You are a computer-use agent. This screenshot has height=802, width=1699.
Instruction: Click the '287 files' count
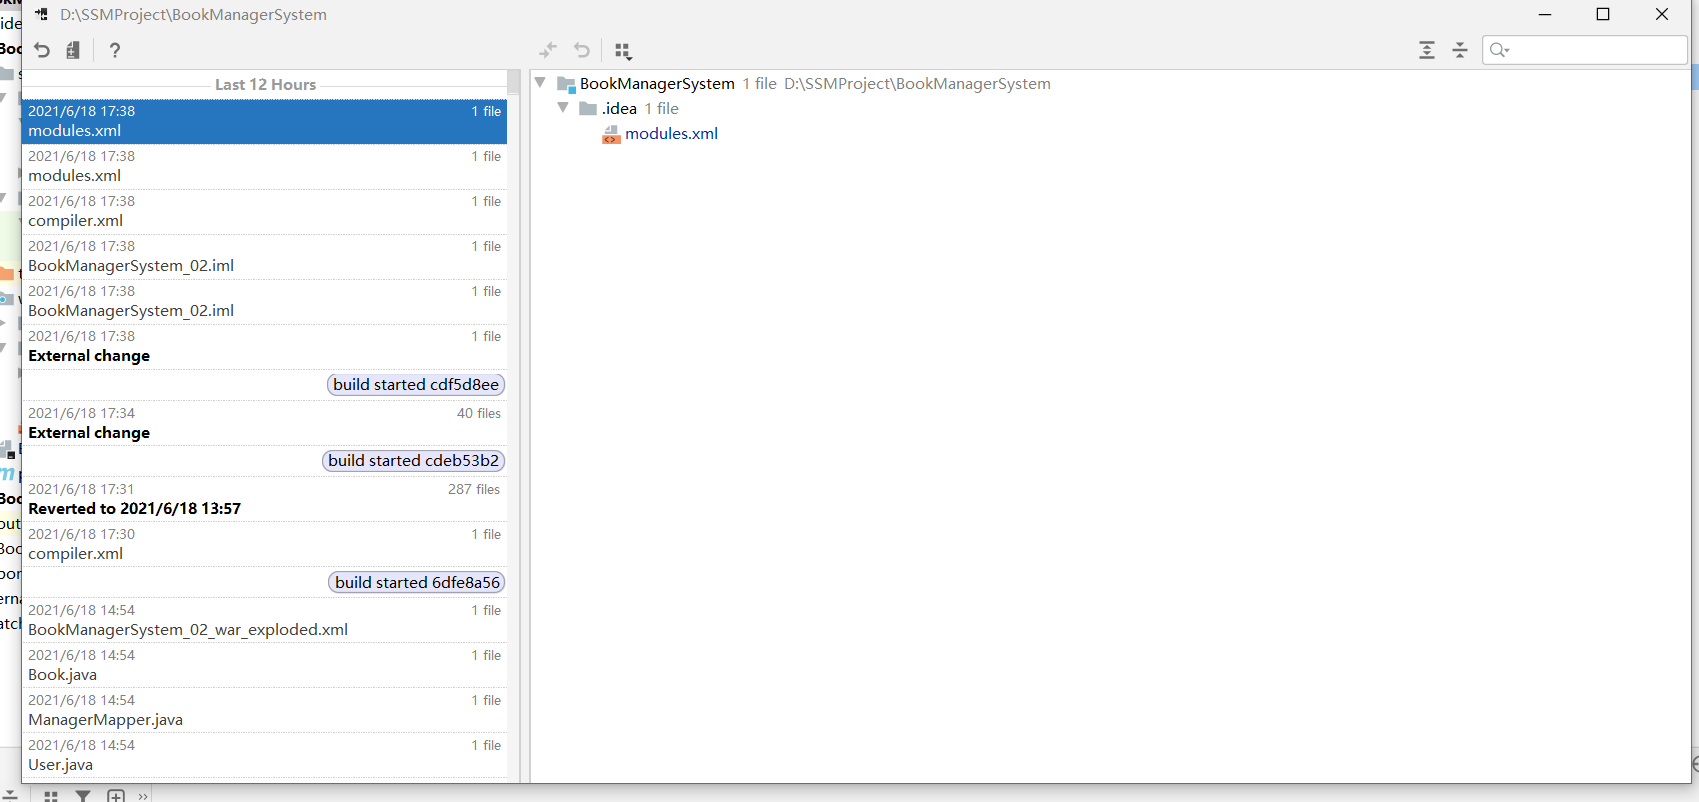(474, 490)
